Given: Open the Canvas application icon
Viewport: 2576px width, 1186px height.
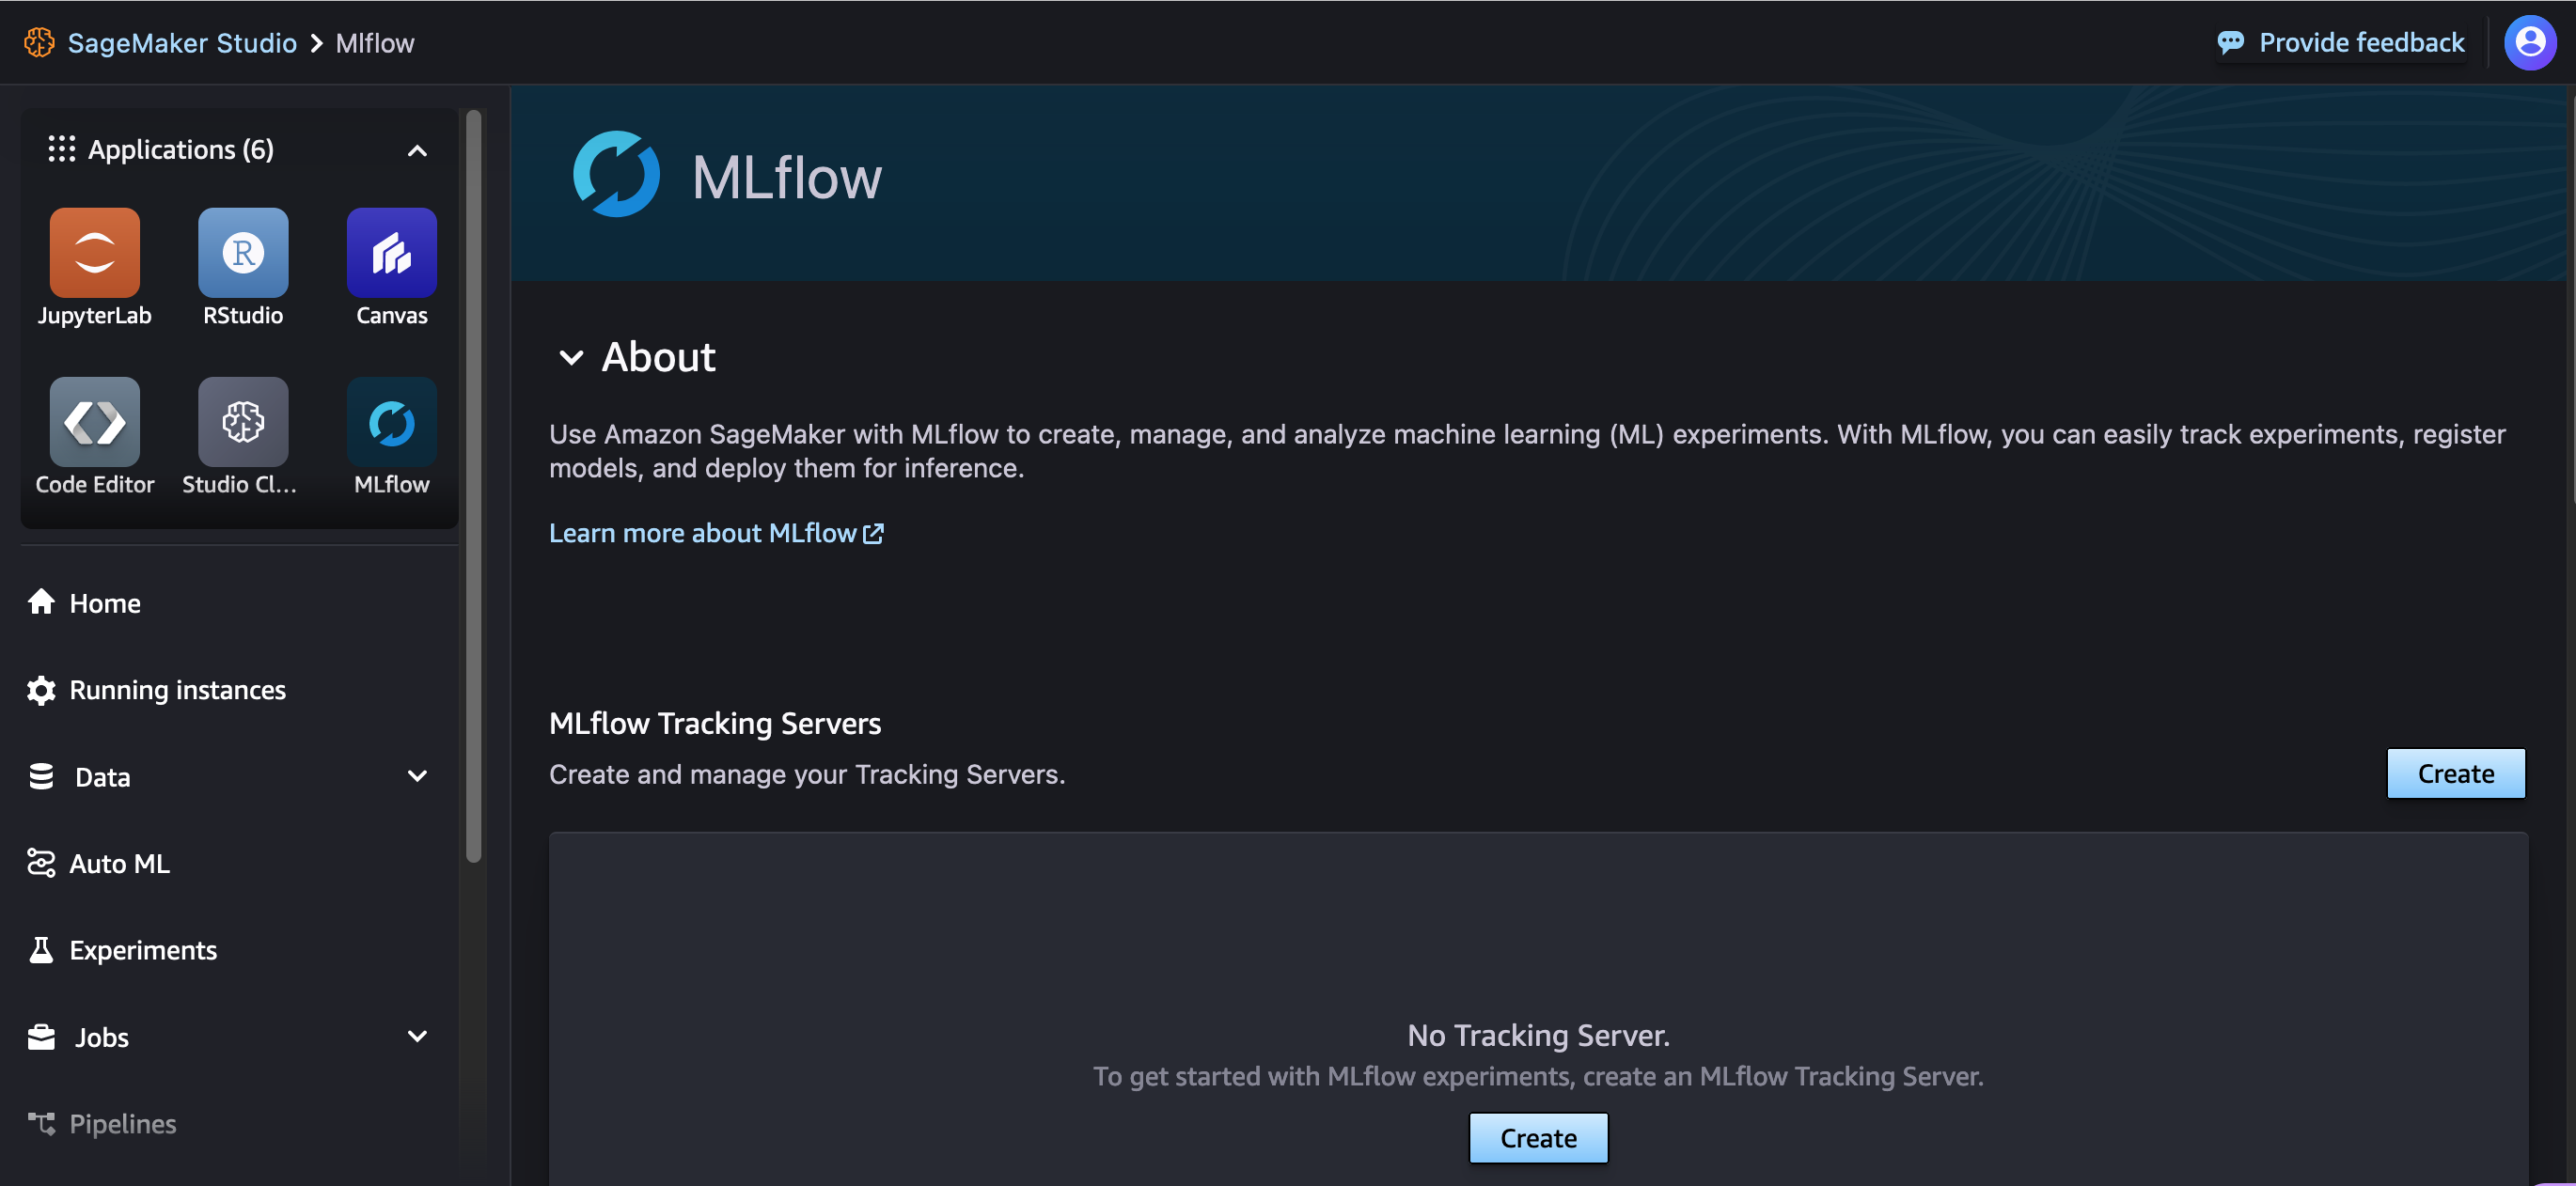Looking at the screenshot, I should pyautogui.click(x=391, y=253).
